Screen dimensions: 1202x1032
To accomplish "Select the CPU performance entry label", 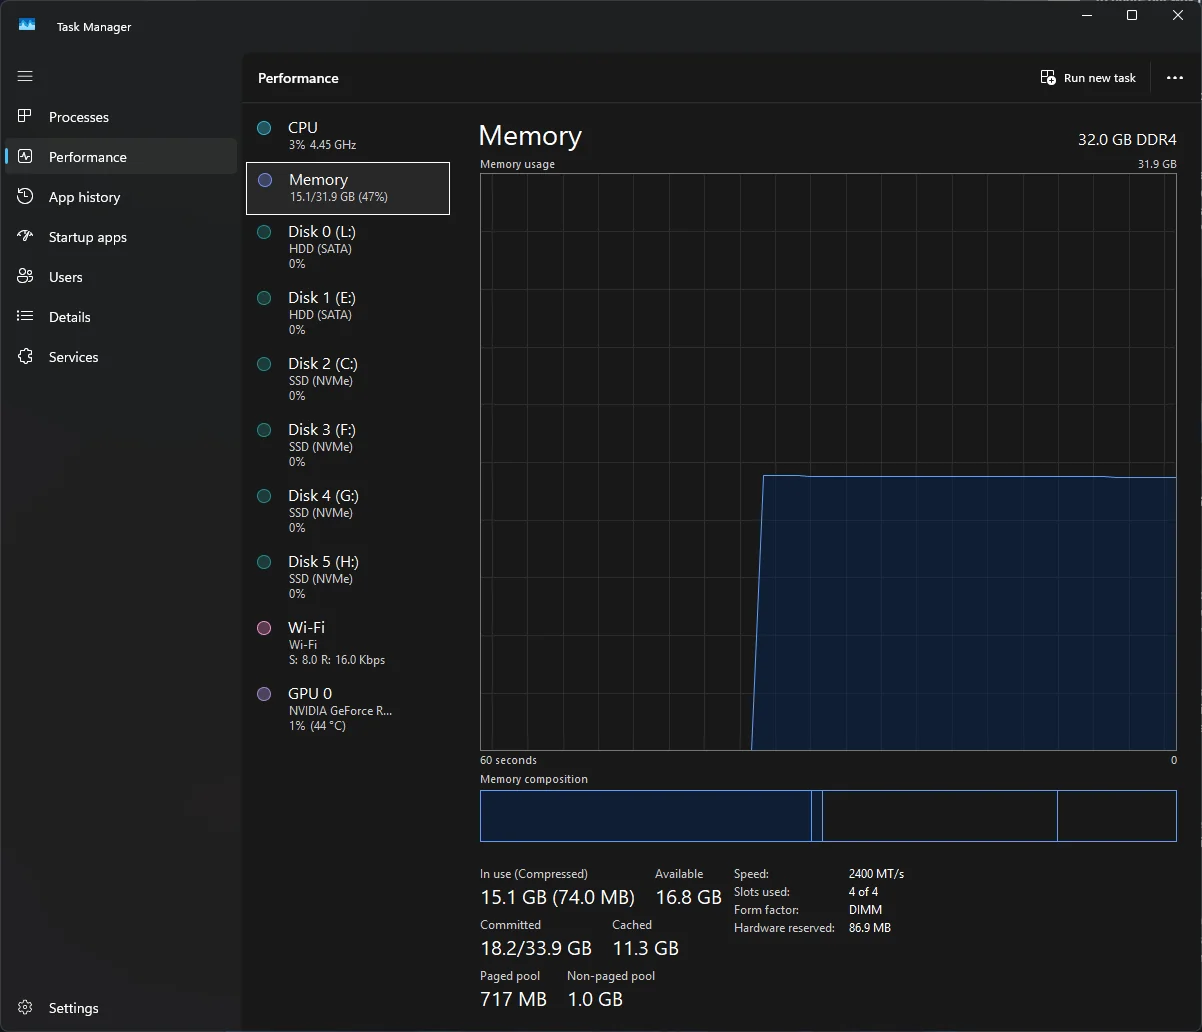I will pos(303,128).
